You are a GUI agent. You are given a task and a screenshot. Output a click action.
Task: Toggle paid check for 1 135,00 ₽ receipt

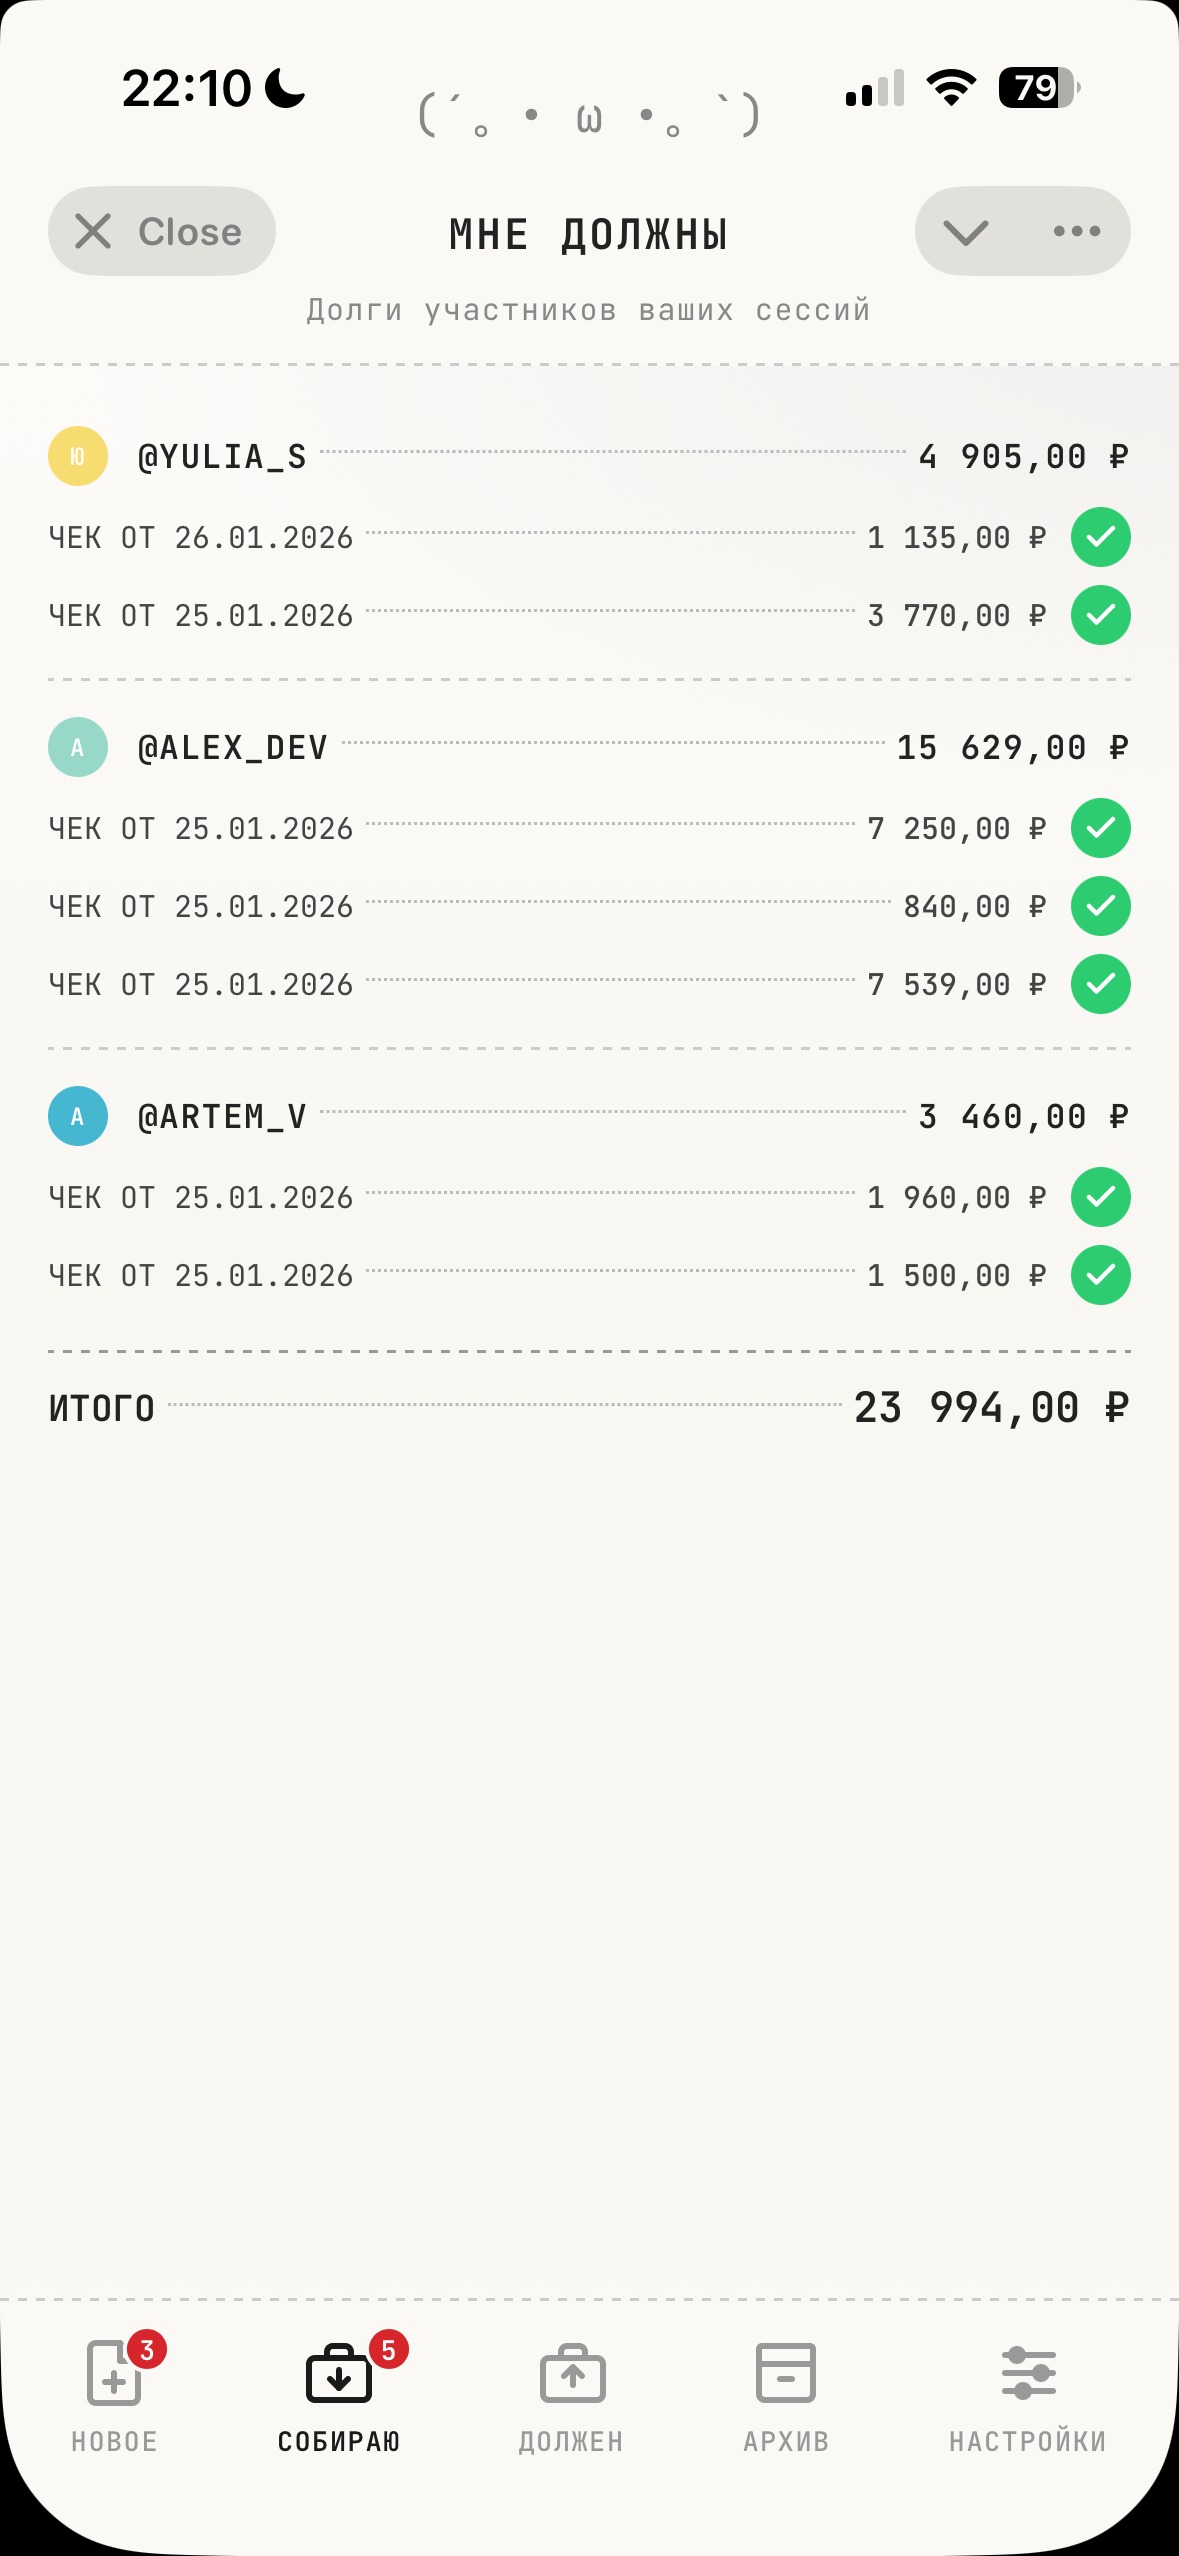[1100, 537]
